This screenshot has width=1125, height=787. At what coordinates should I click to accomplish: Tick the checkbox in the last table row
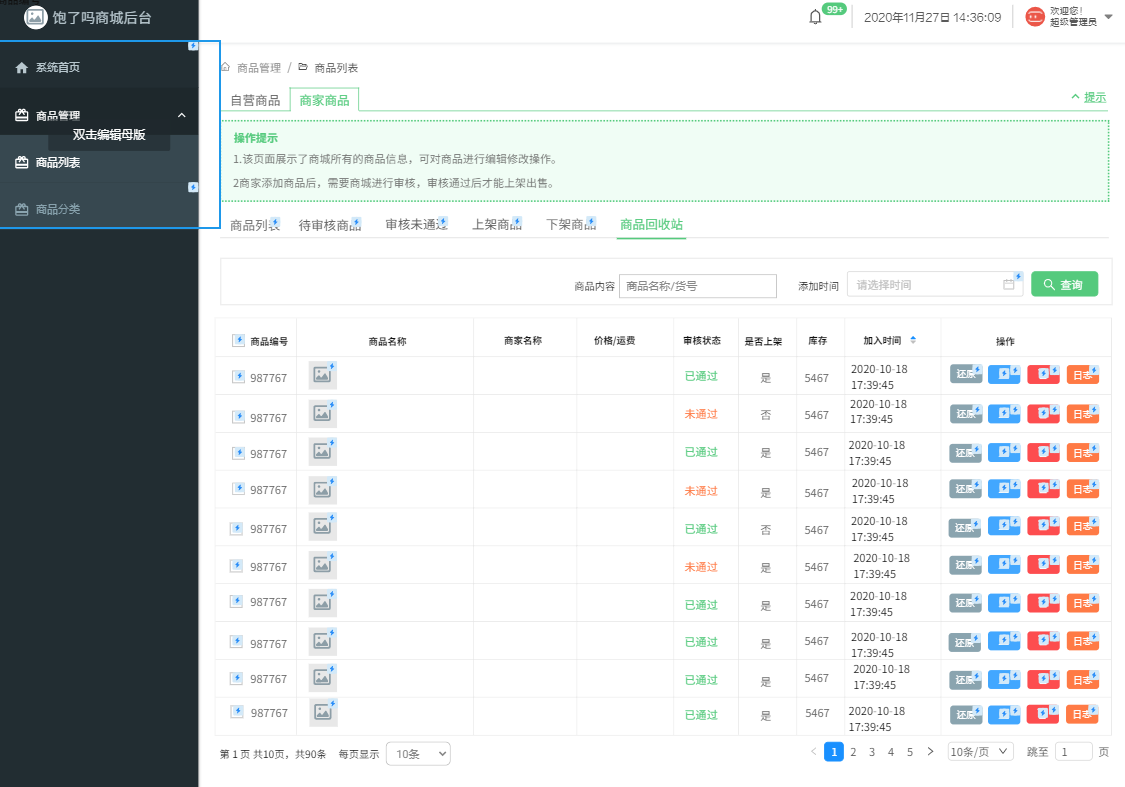pyautogui.click(x=236, y=712)
